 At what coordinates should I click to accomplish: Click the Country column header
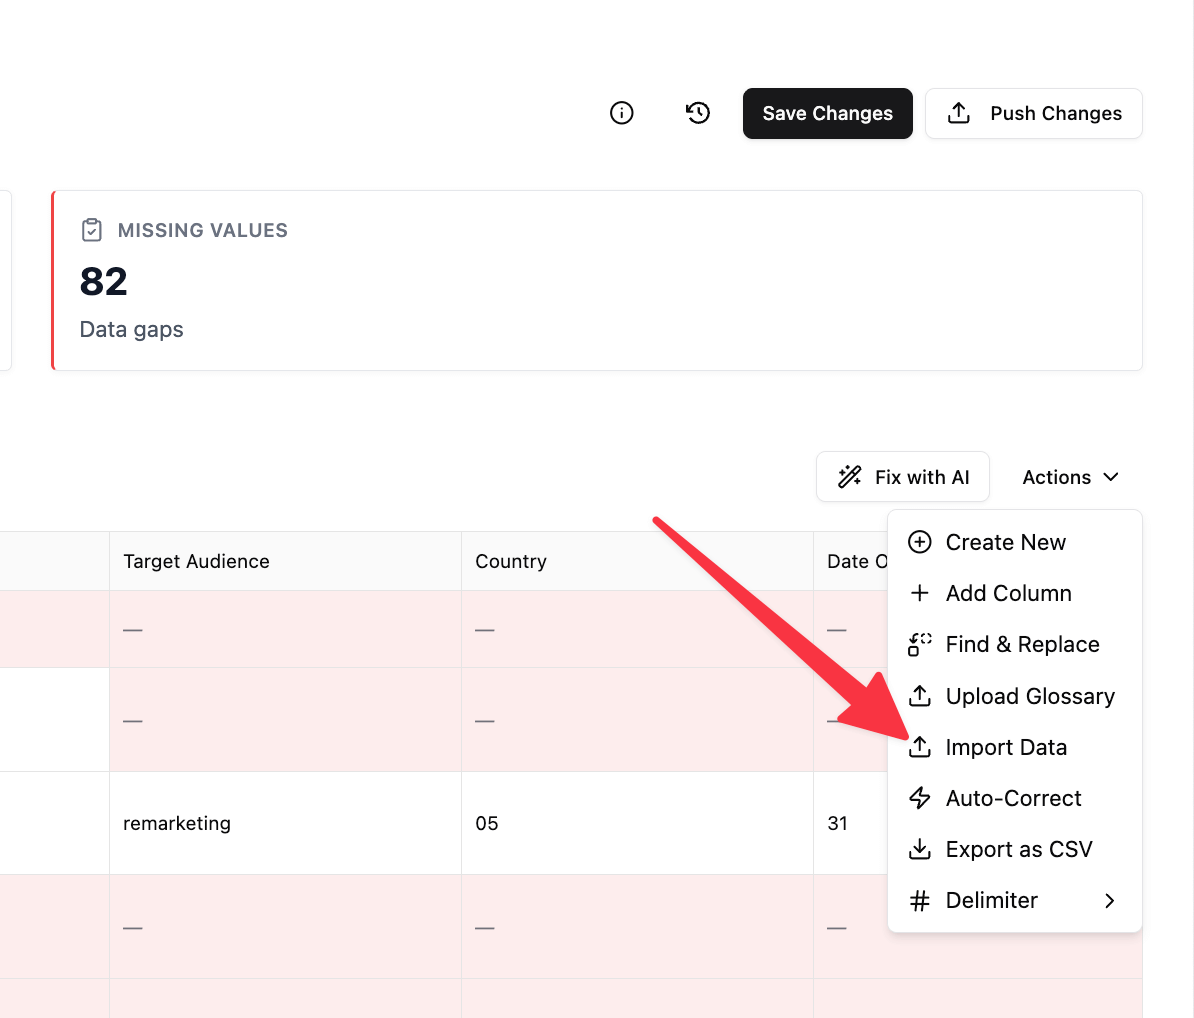click(511, 561)
